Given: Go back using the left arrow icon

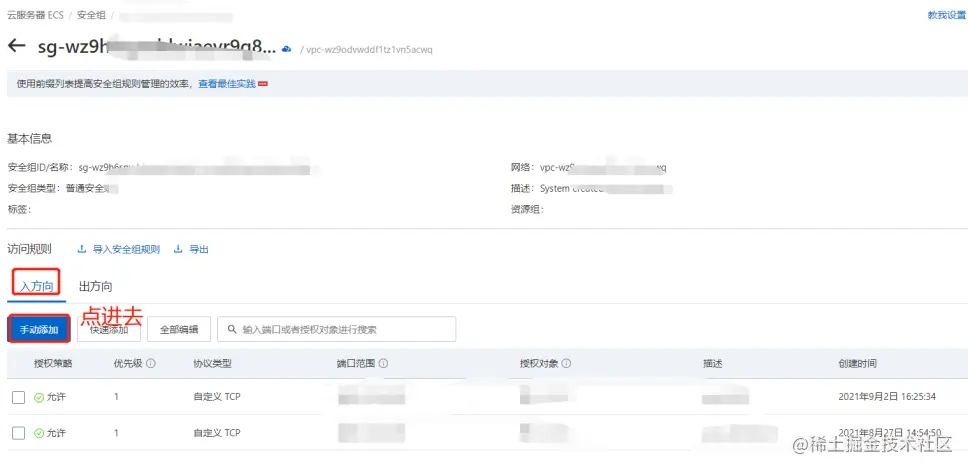Looking at the screenshot, I should pos(16,46).
